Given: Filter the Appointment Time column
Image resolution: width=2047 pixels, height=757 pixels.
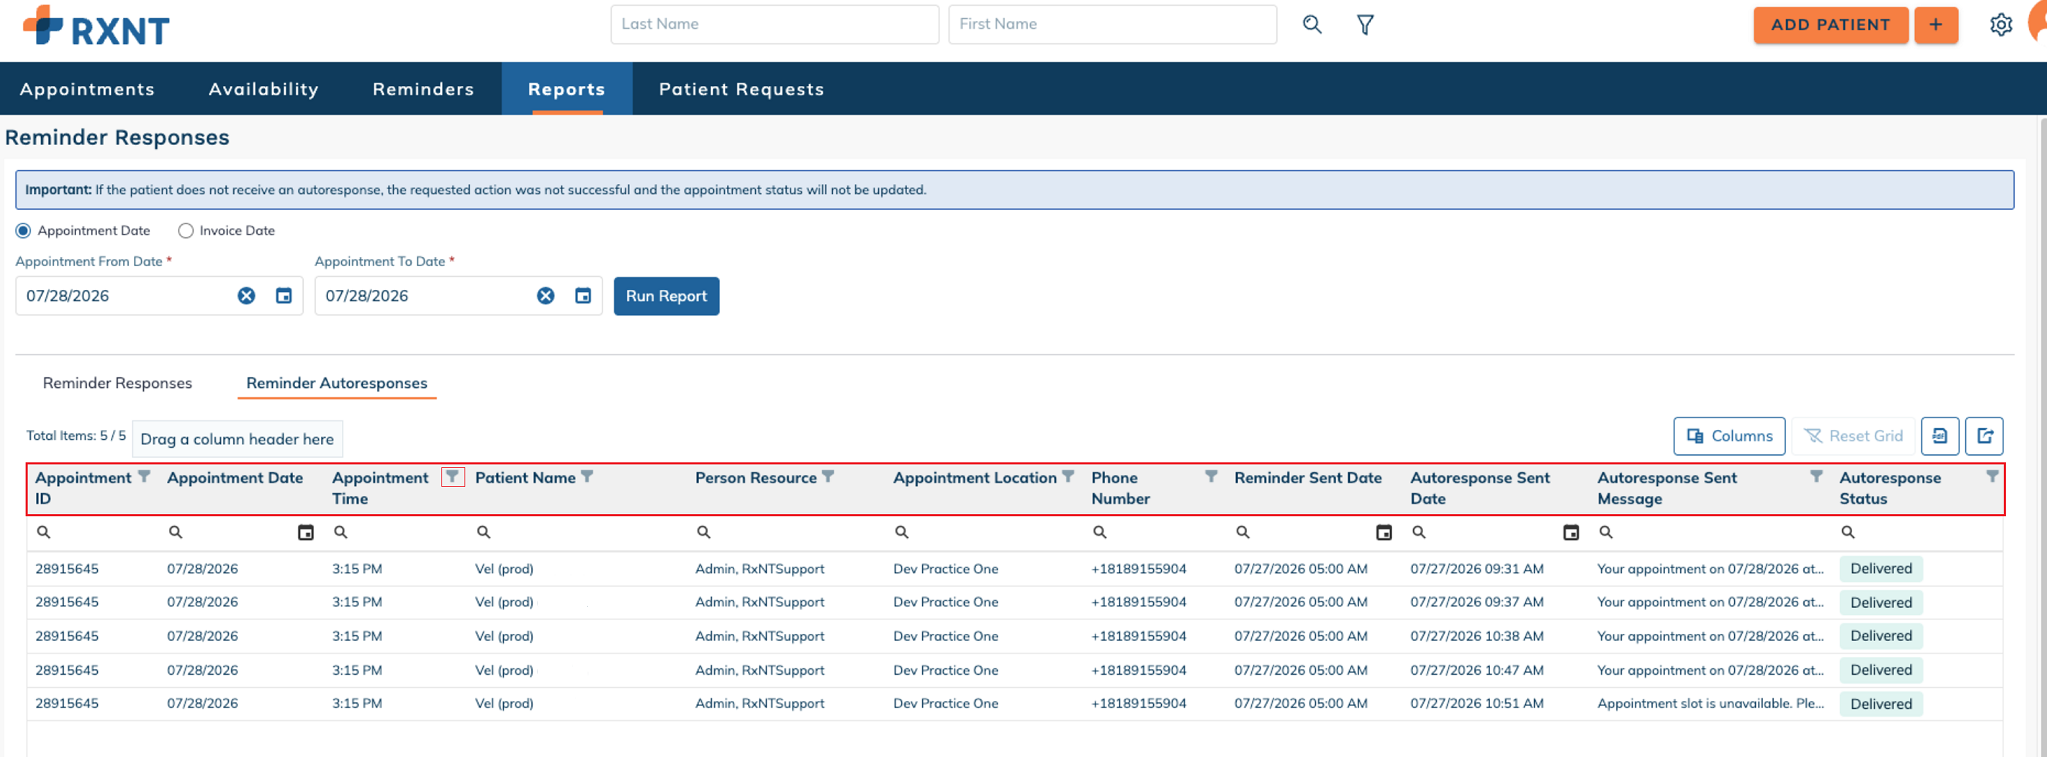Looking at the screenshot, I should pos(452,477).
